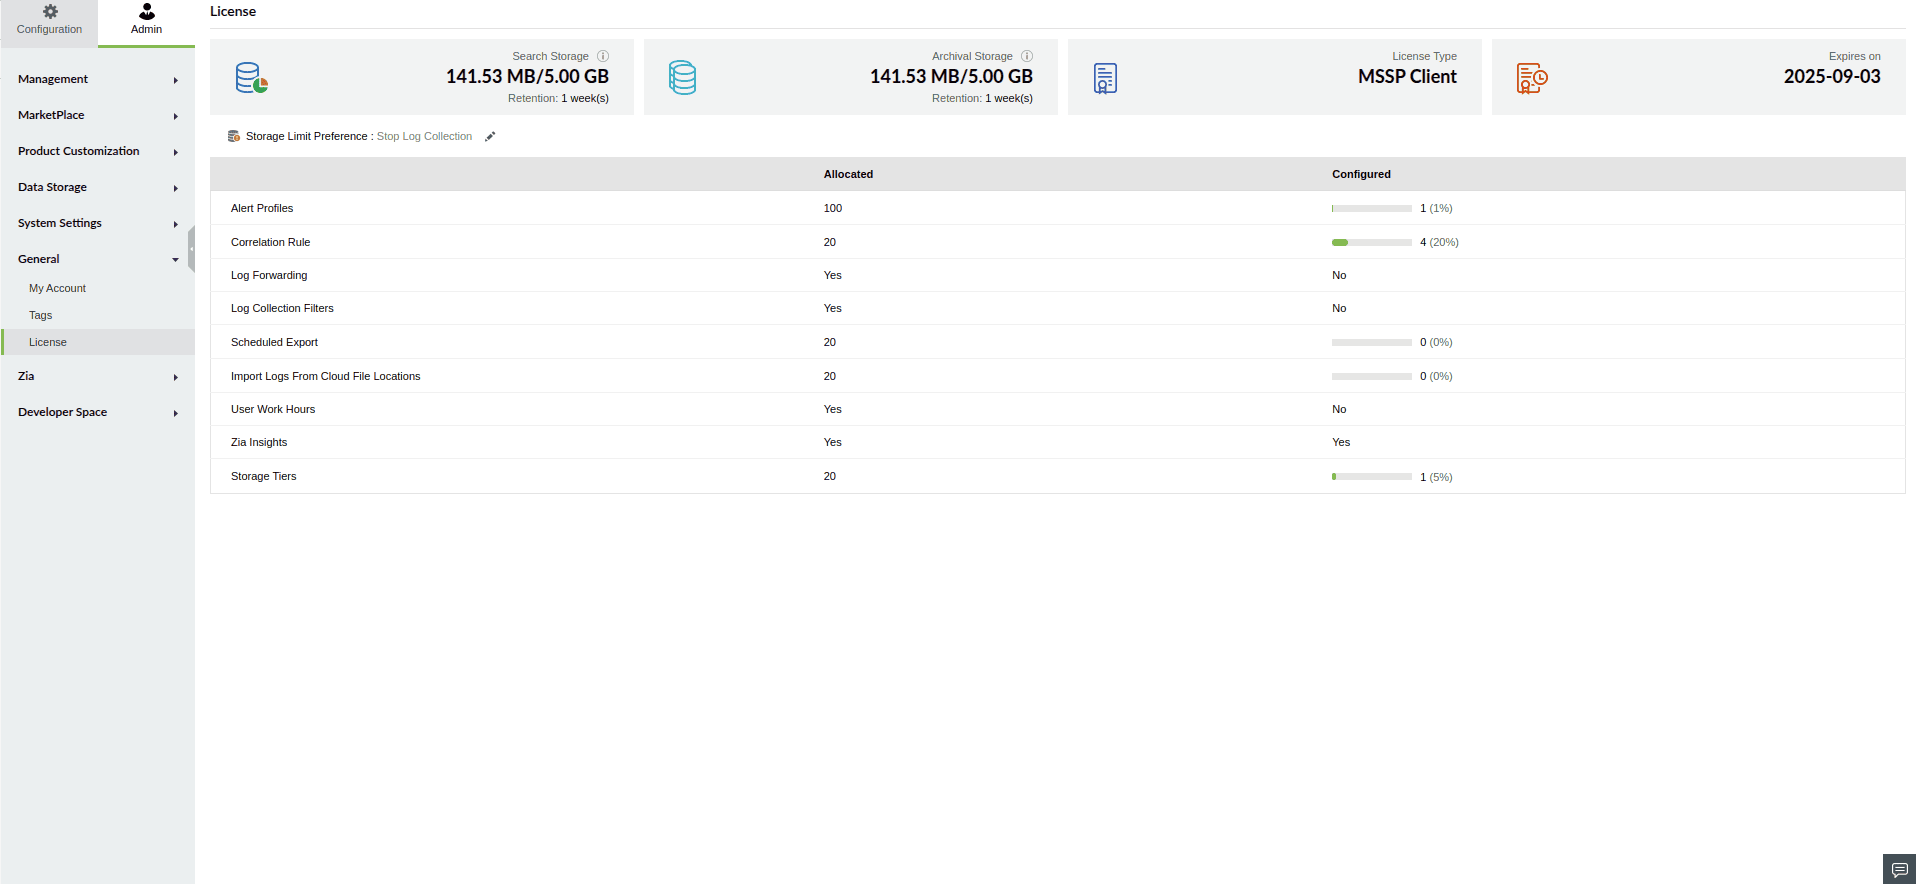Click the Log Collection Filters row label
1921x884 pixels.
[x=282, y=308]
